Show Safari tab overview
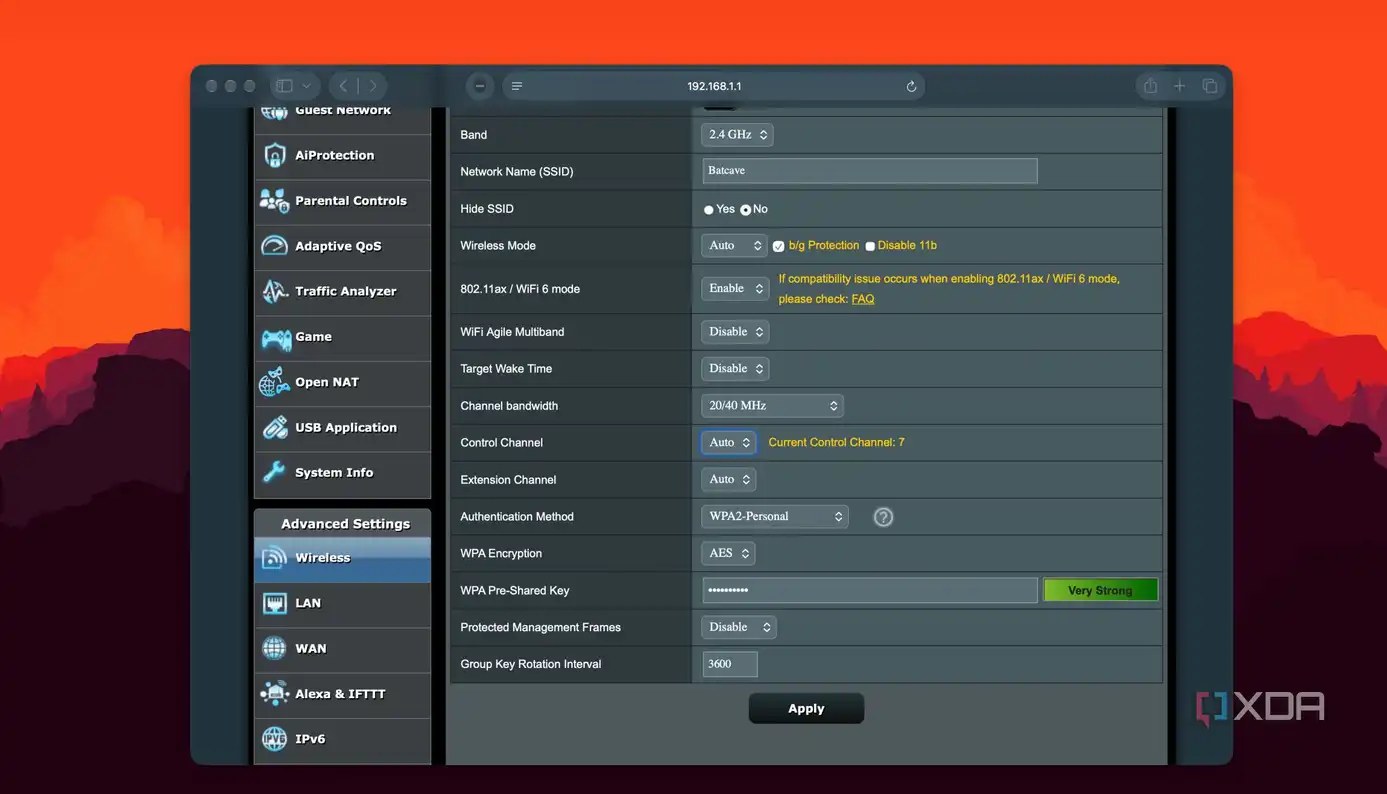Screen dimensions: 1387x794 [x=1210, y=86]
